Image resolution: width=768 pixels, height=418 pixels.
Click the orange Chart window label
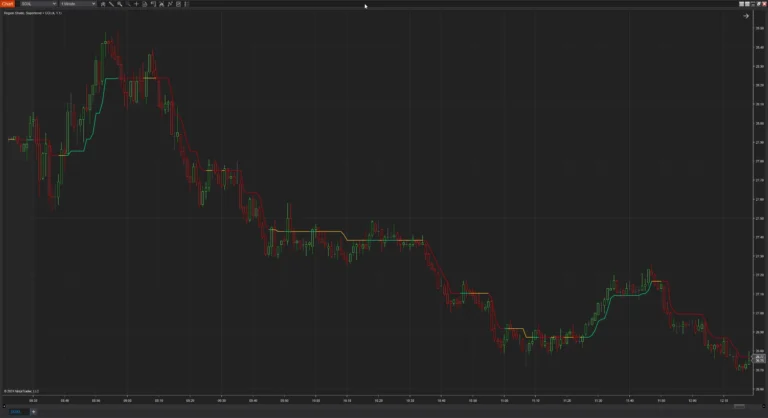(7, 4)
